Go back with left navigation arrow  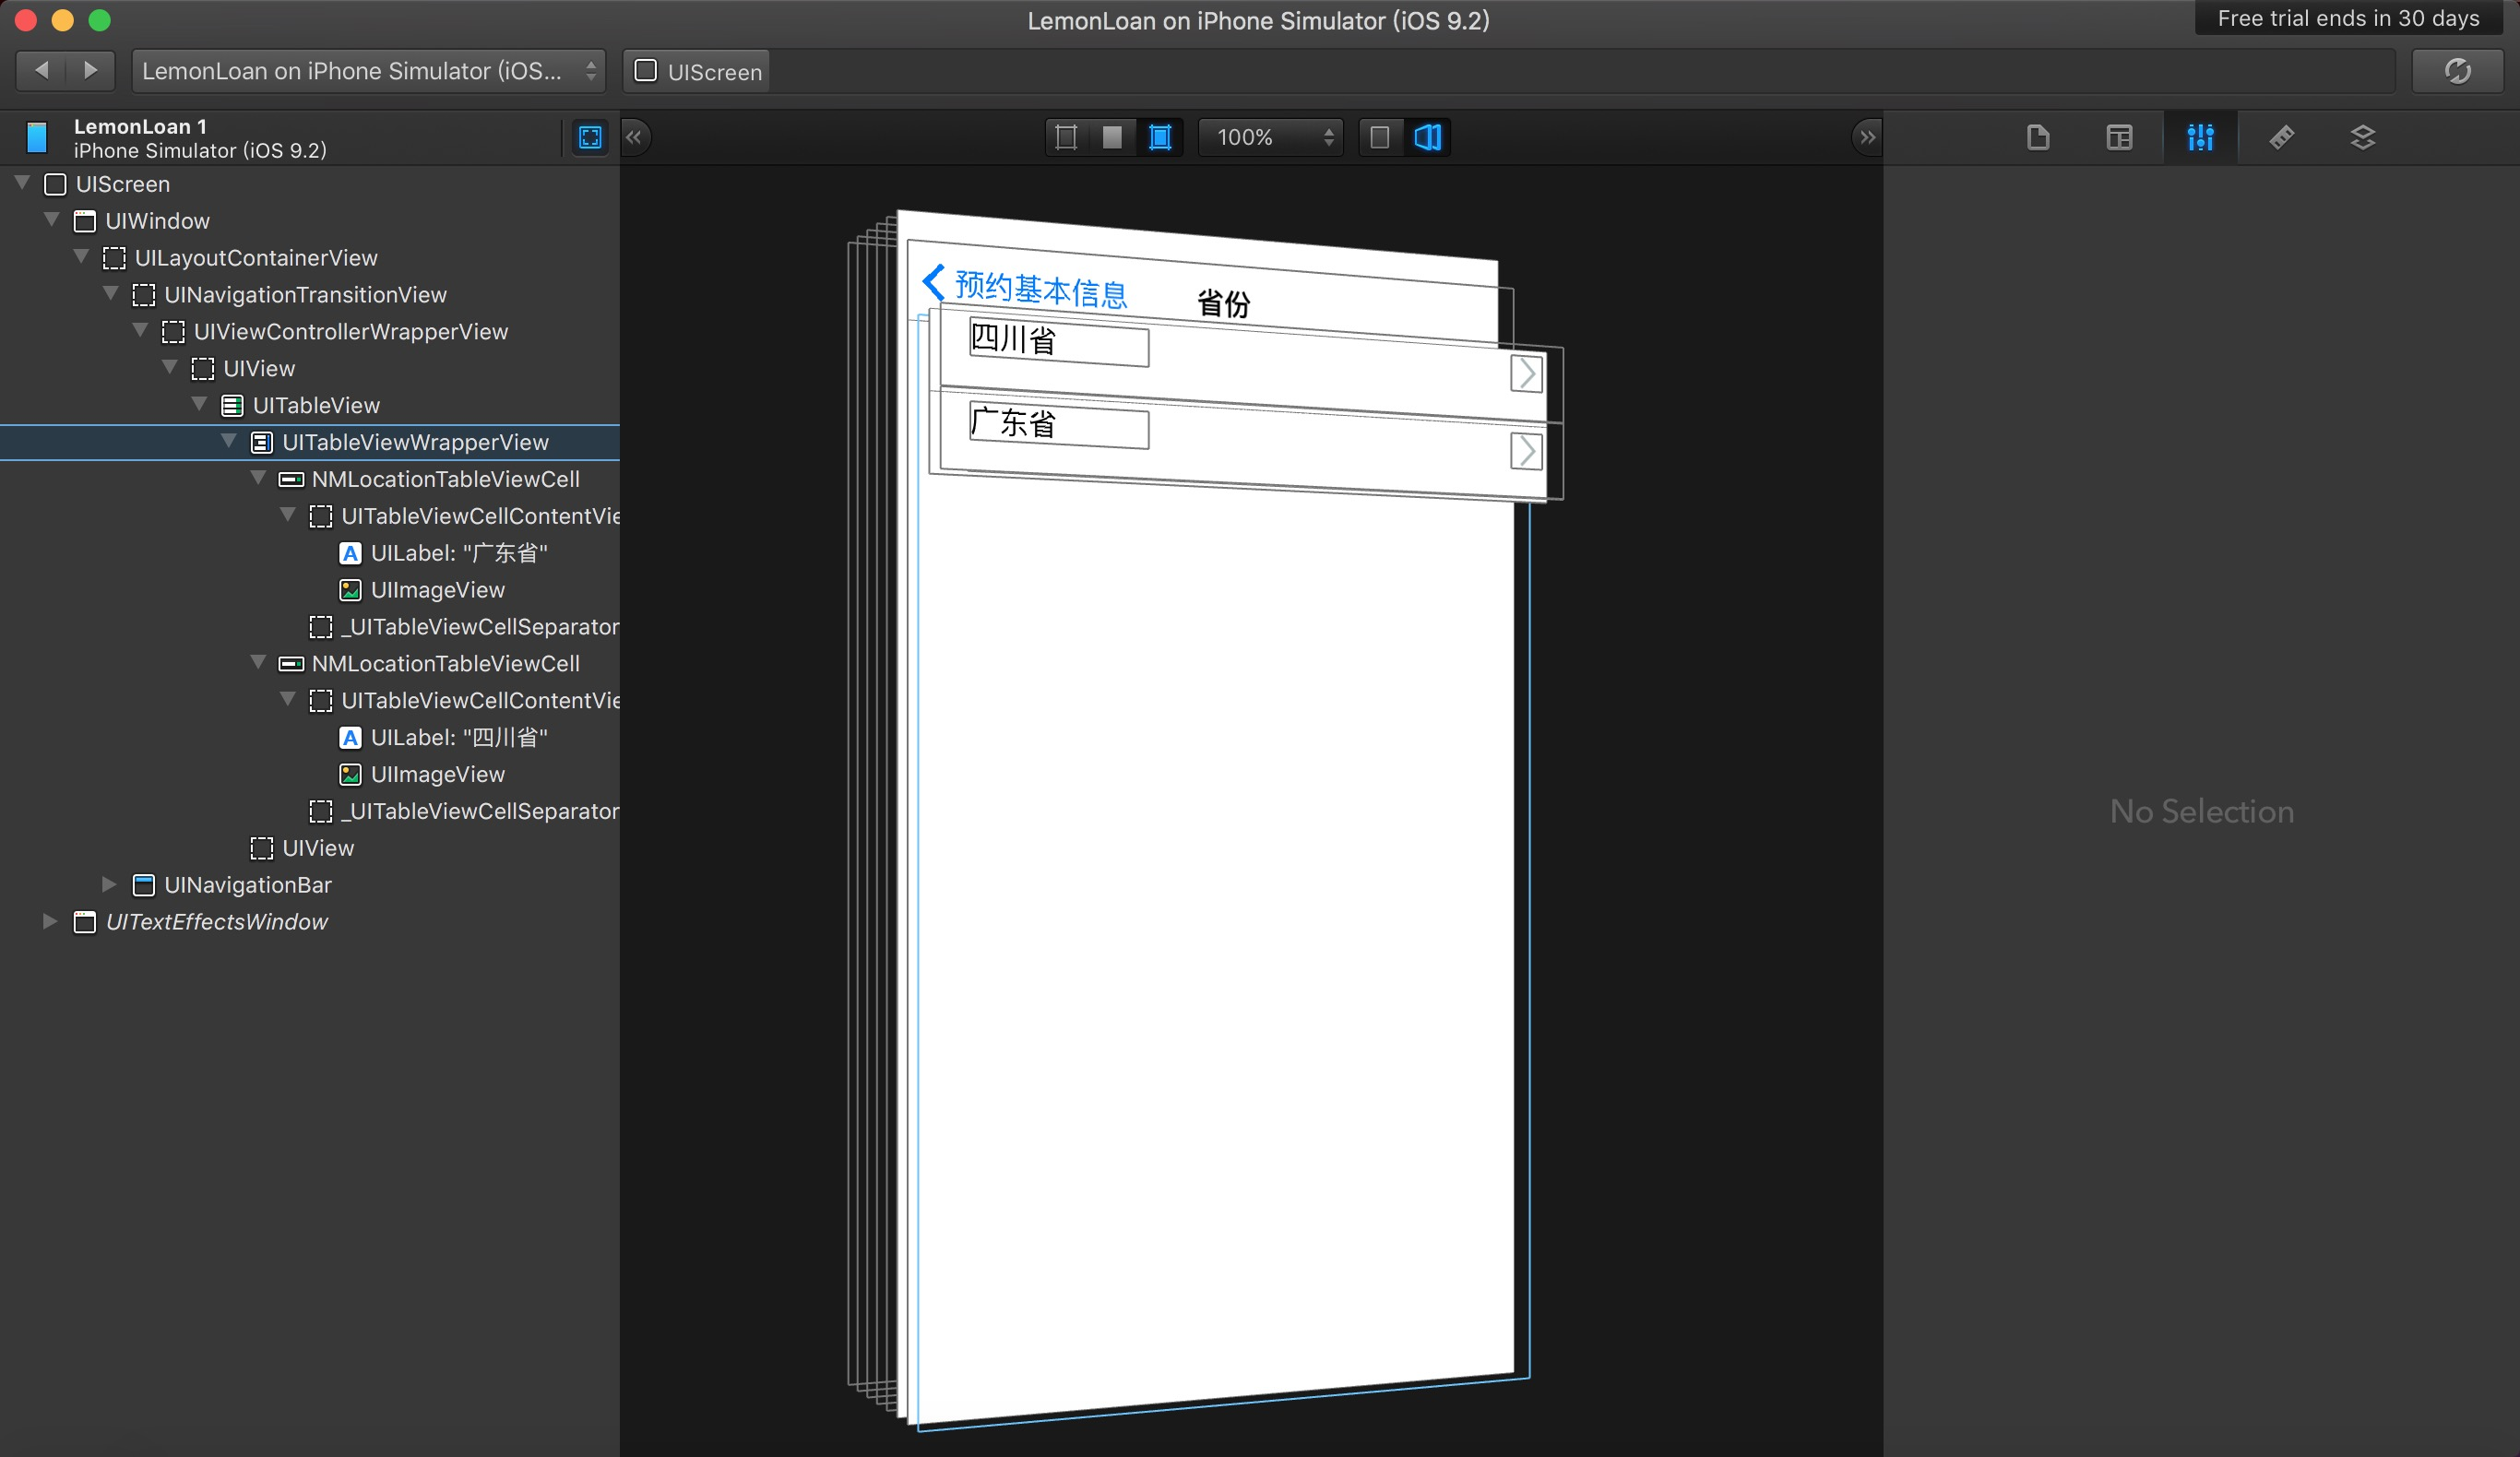[x=42, y=70]
